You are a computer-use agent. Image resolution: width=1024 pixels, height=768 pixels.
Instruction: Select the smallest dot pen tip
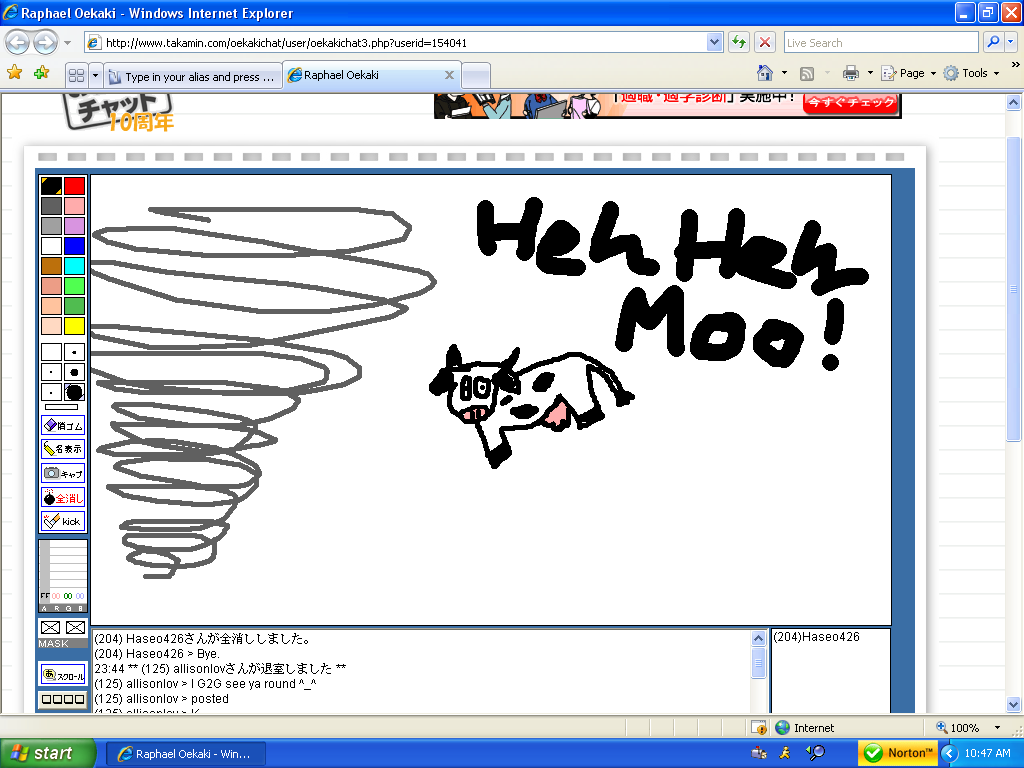pyautogui.click(x=49, y=371)
